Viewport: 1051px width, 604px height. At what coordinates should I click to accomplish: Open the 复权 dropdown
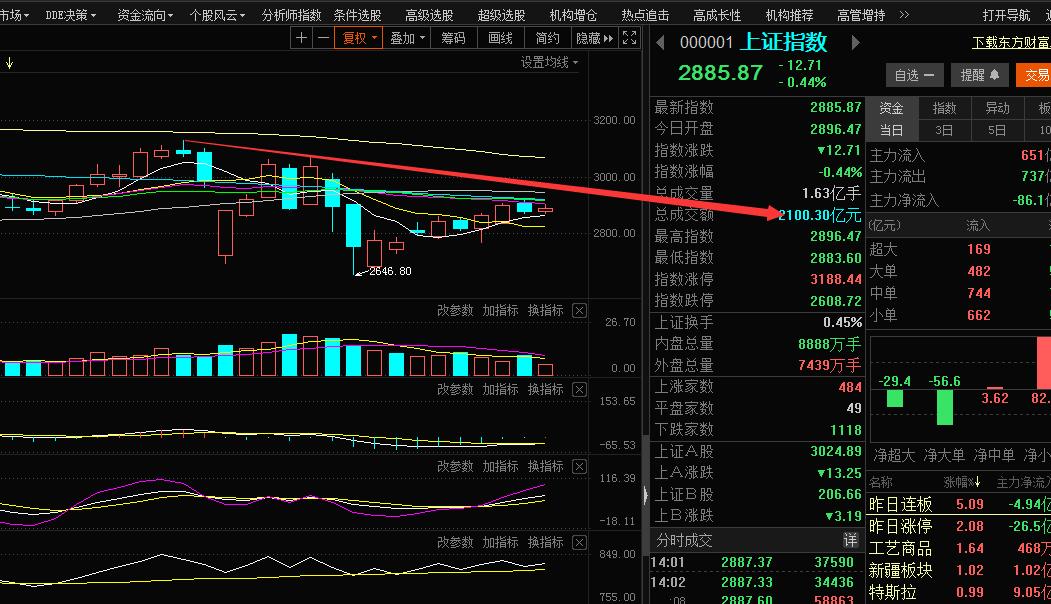(359, 38)
